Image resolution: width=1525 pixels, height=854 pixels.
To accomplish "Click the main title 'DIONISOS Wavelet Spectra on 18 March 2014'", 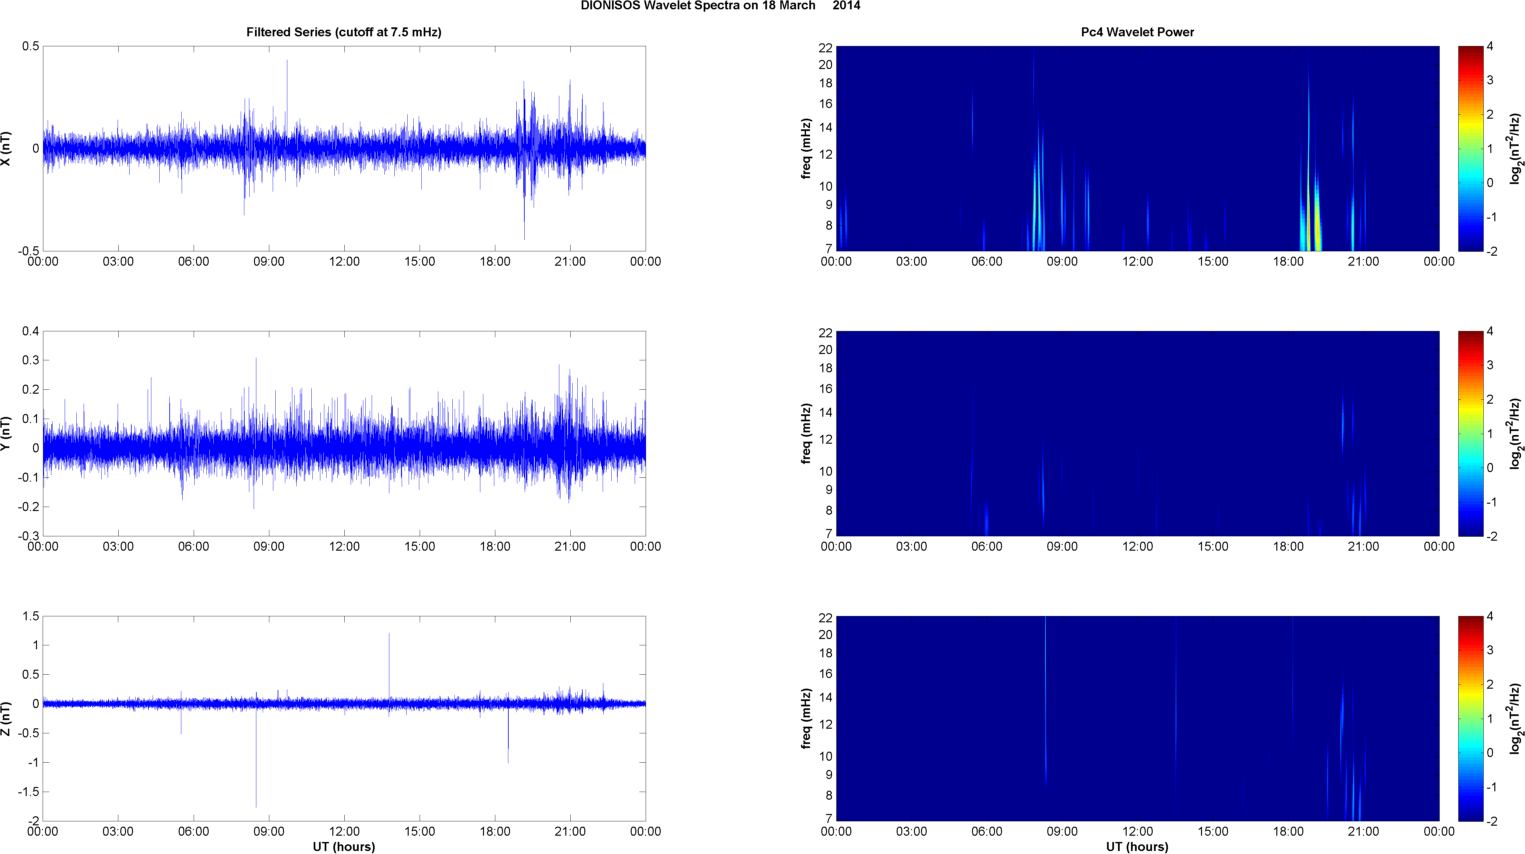I will click(720, 6).
